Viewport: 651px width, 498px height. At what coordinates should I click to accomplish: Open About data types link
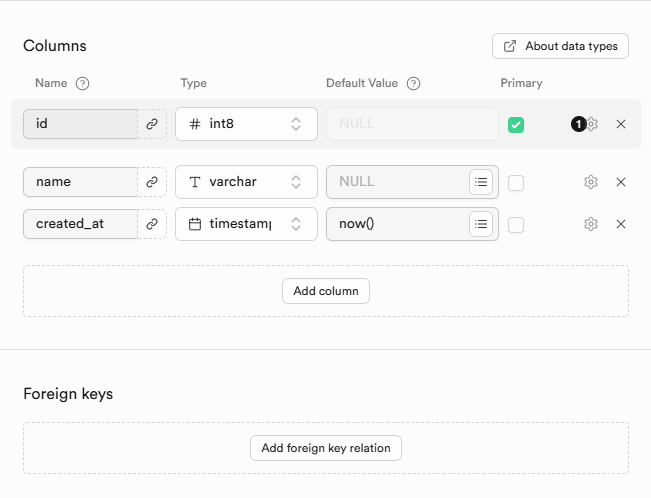(560, 46)
